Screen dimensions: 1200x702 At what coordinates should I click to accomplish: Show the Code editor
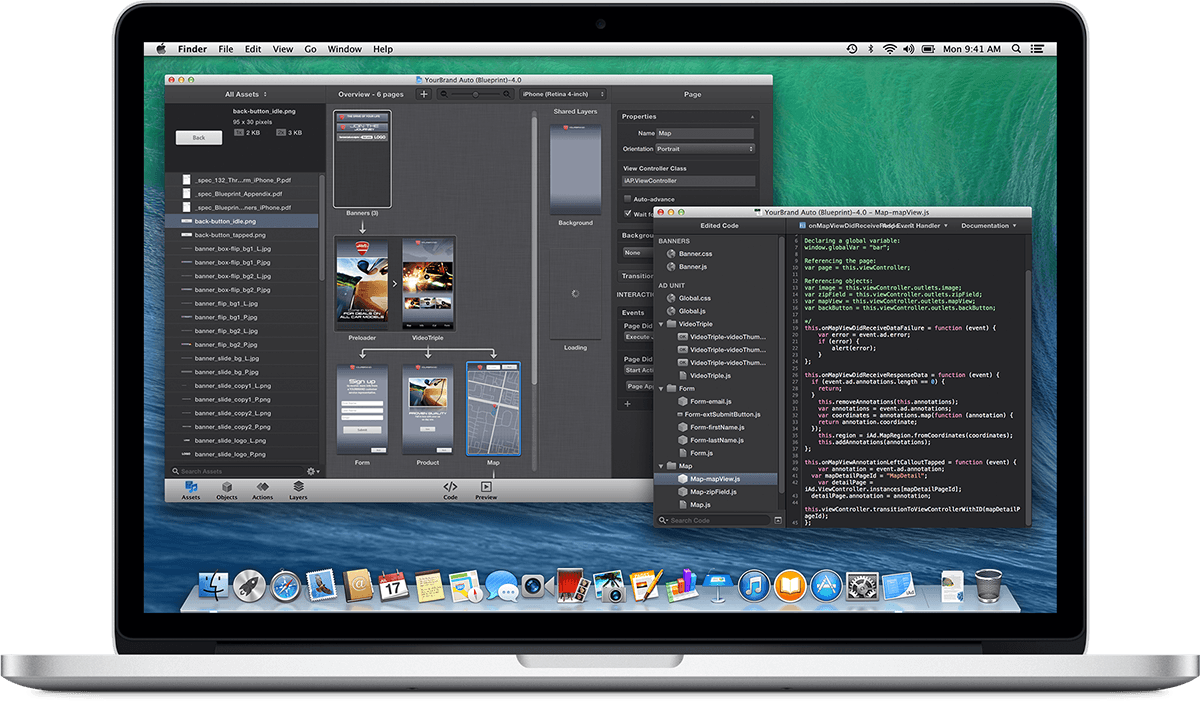click(x=450, y=490)
